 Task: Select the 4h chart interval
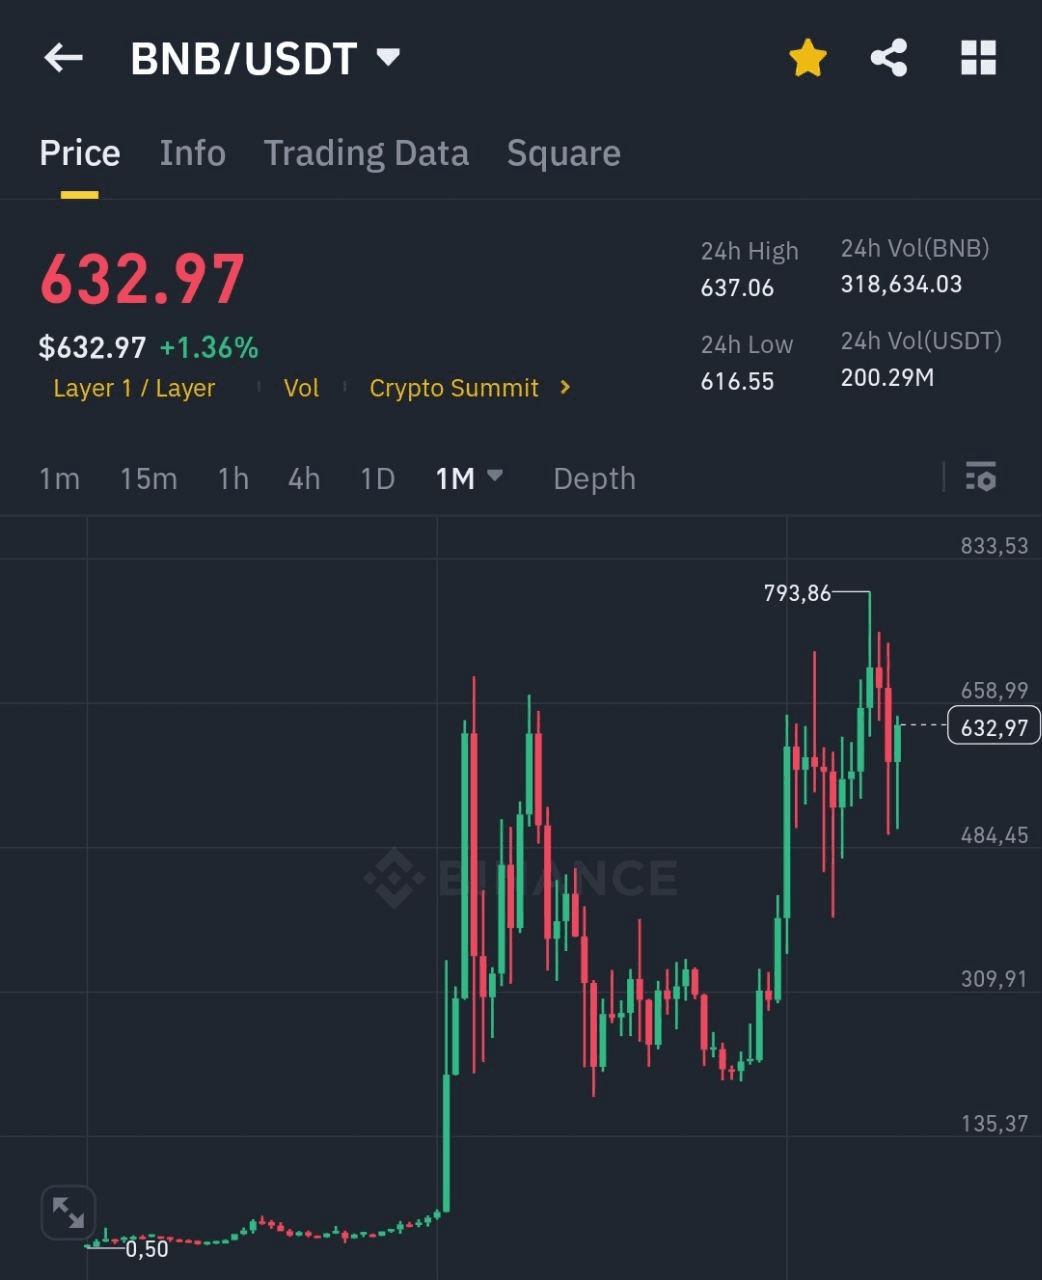304,479
